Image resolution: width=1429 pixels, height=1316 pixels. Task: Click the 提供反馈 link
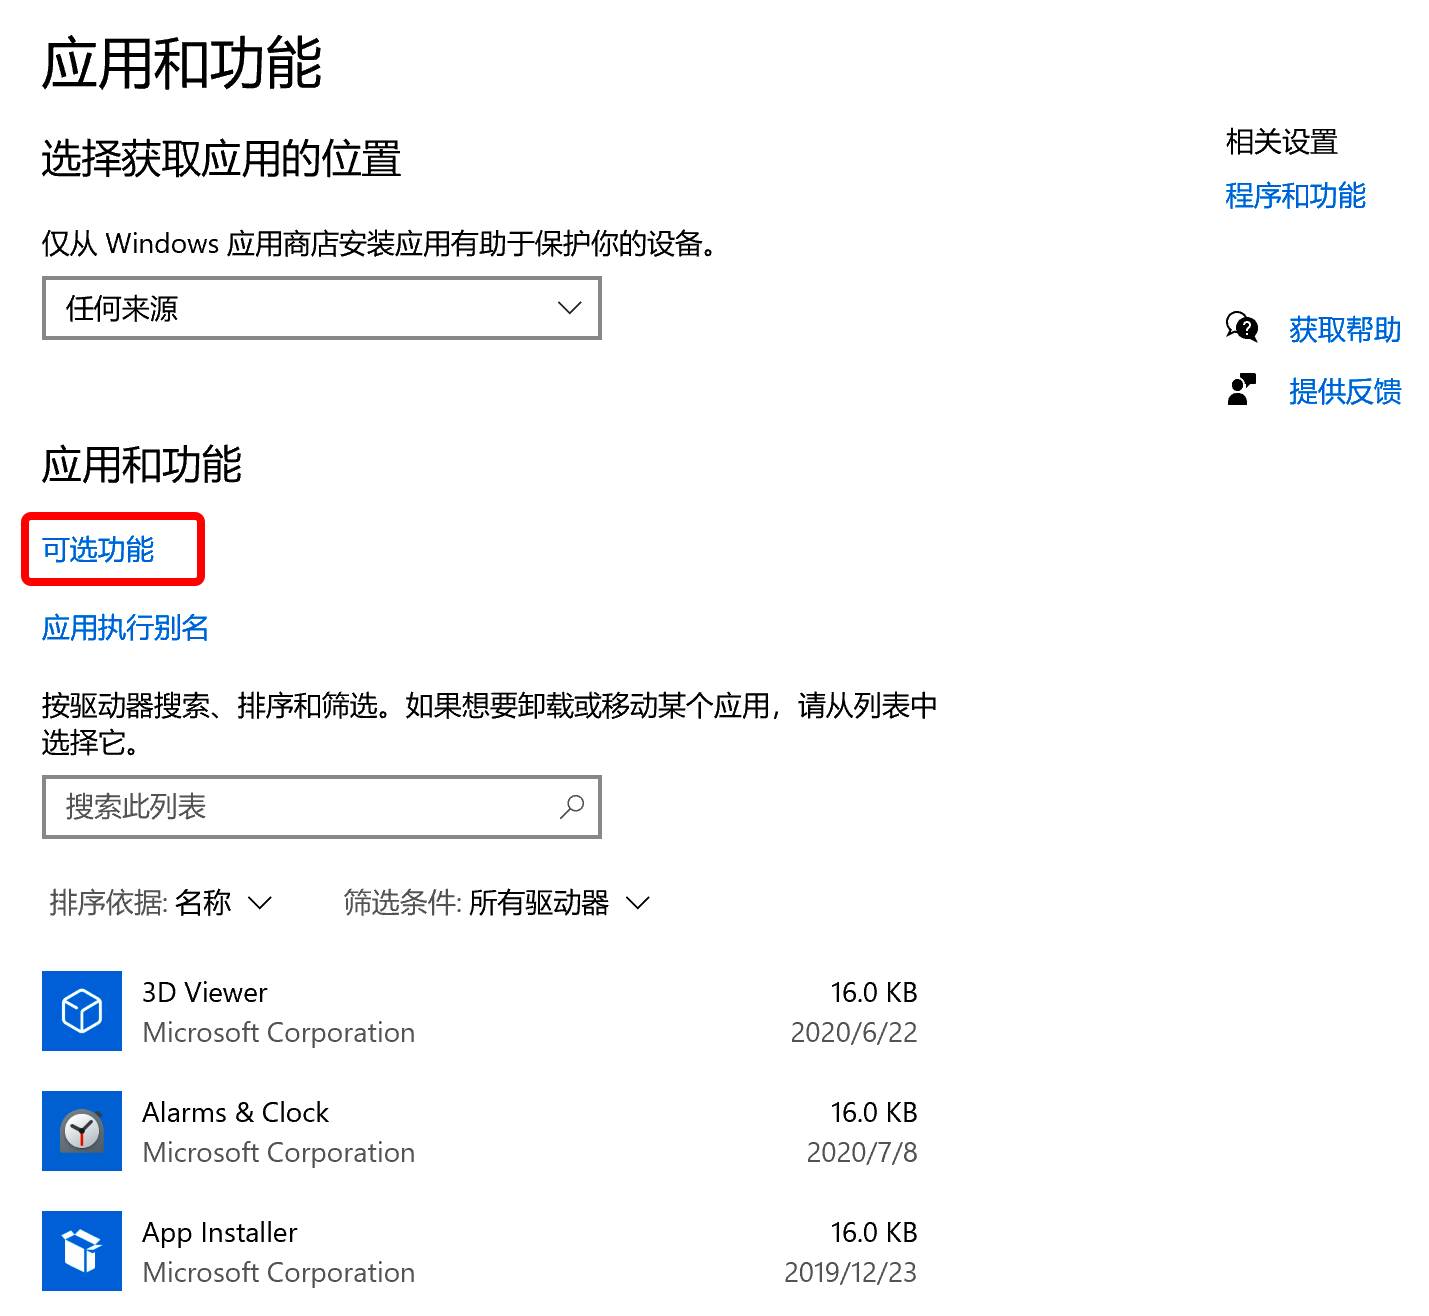(1345, 391)
